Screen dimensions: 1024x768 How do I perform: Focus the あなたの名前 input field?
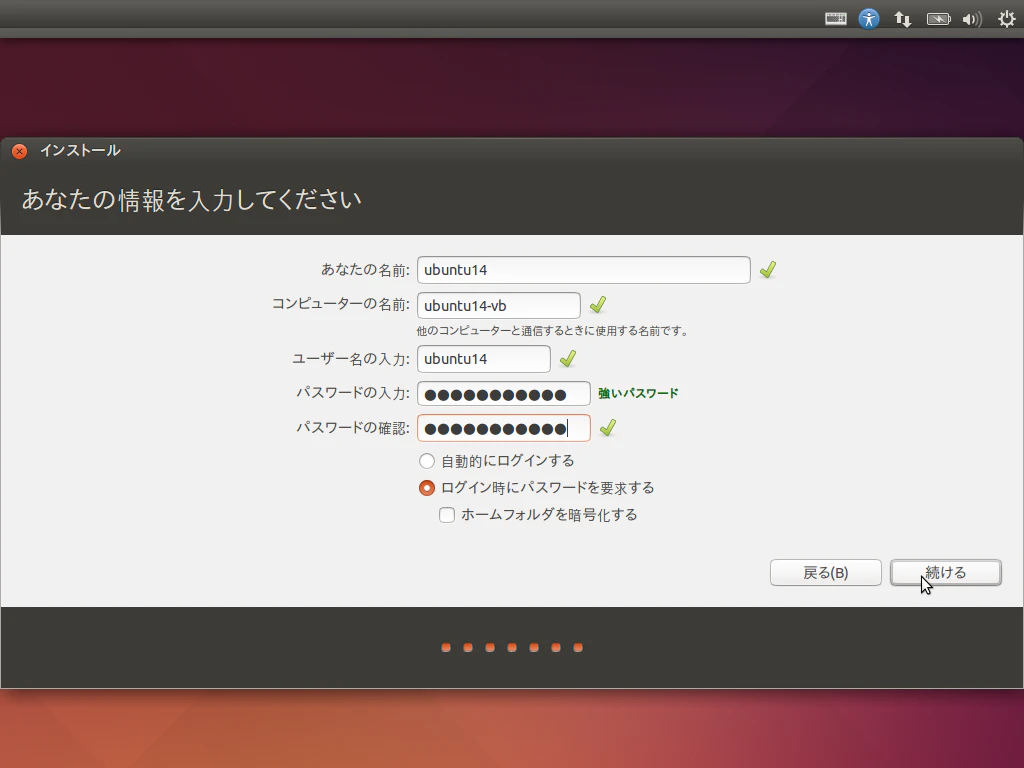(583, 270)
